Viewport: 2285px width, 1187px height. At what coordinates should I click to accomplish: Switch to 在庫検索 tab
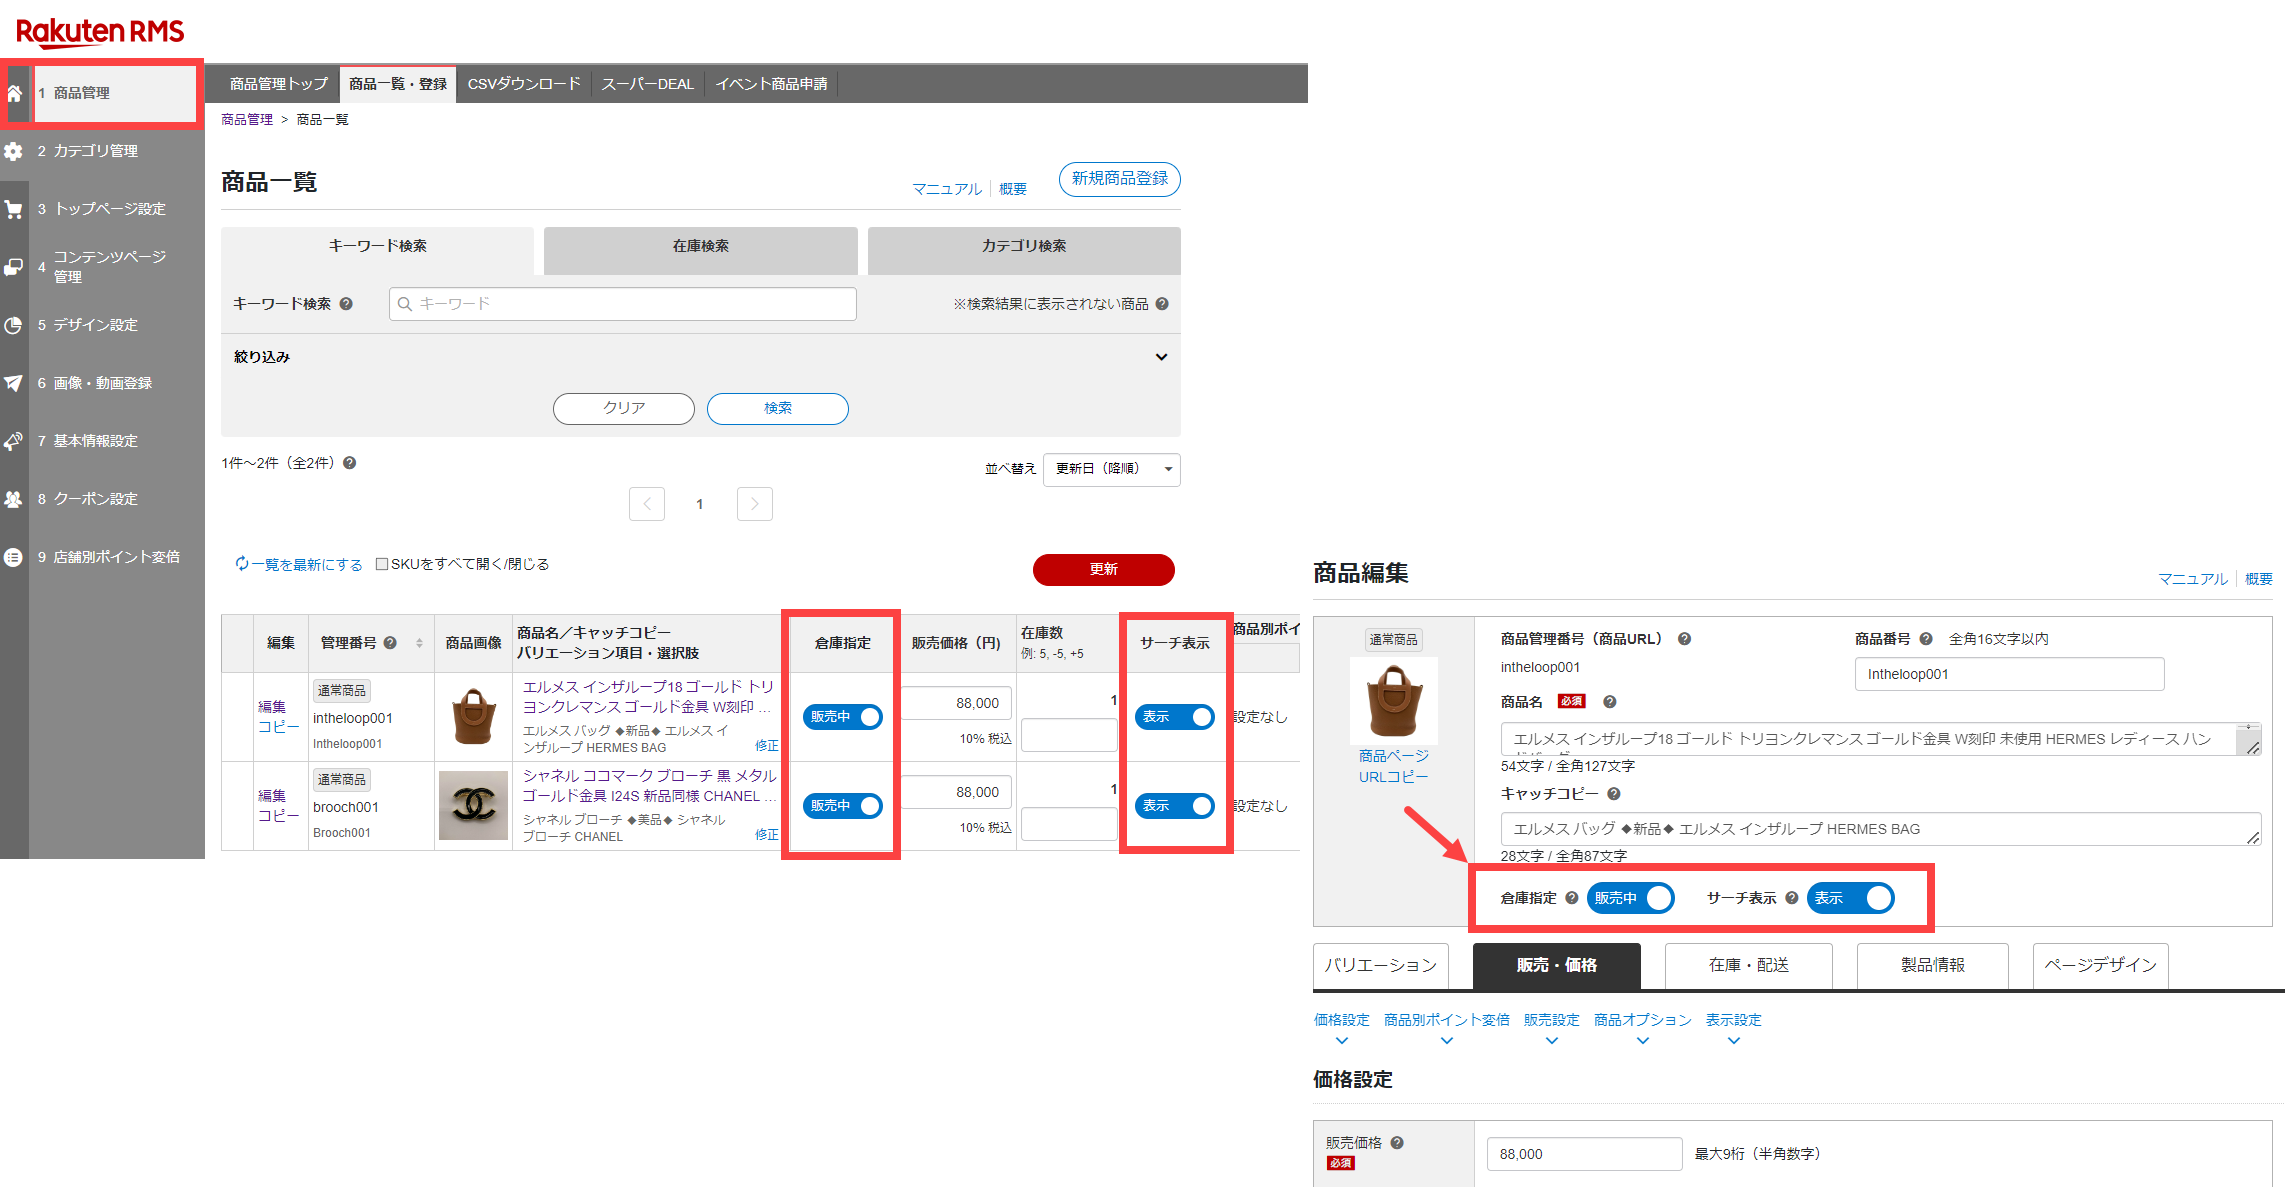click(701, 250)
